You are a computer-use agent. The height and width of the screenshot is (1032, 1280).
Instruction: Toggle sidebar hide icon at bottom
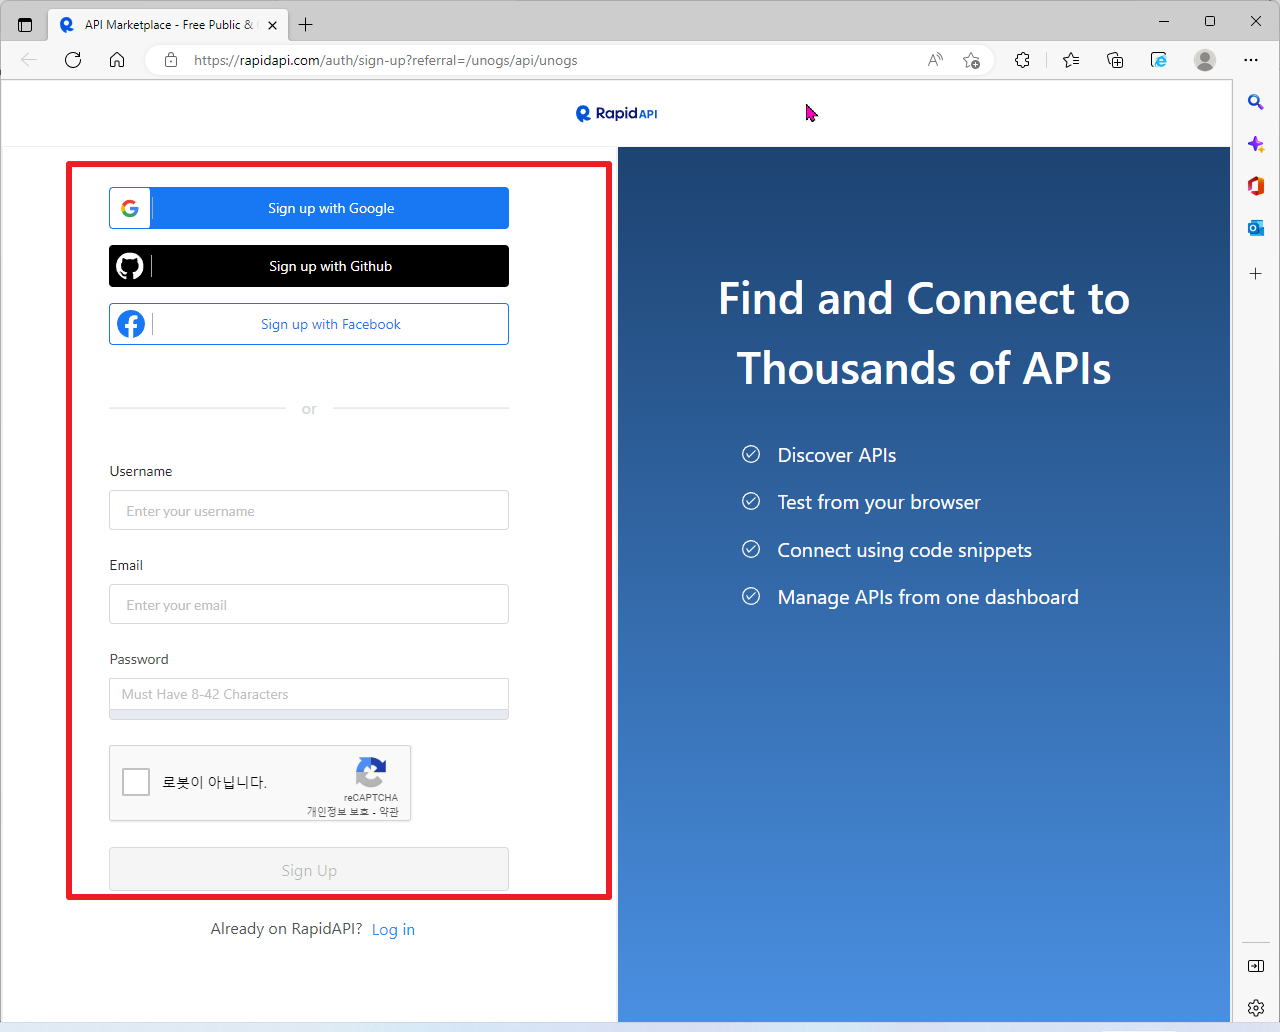coord(1256,966)
